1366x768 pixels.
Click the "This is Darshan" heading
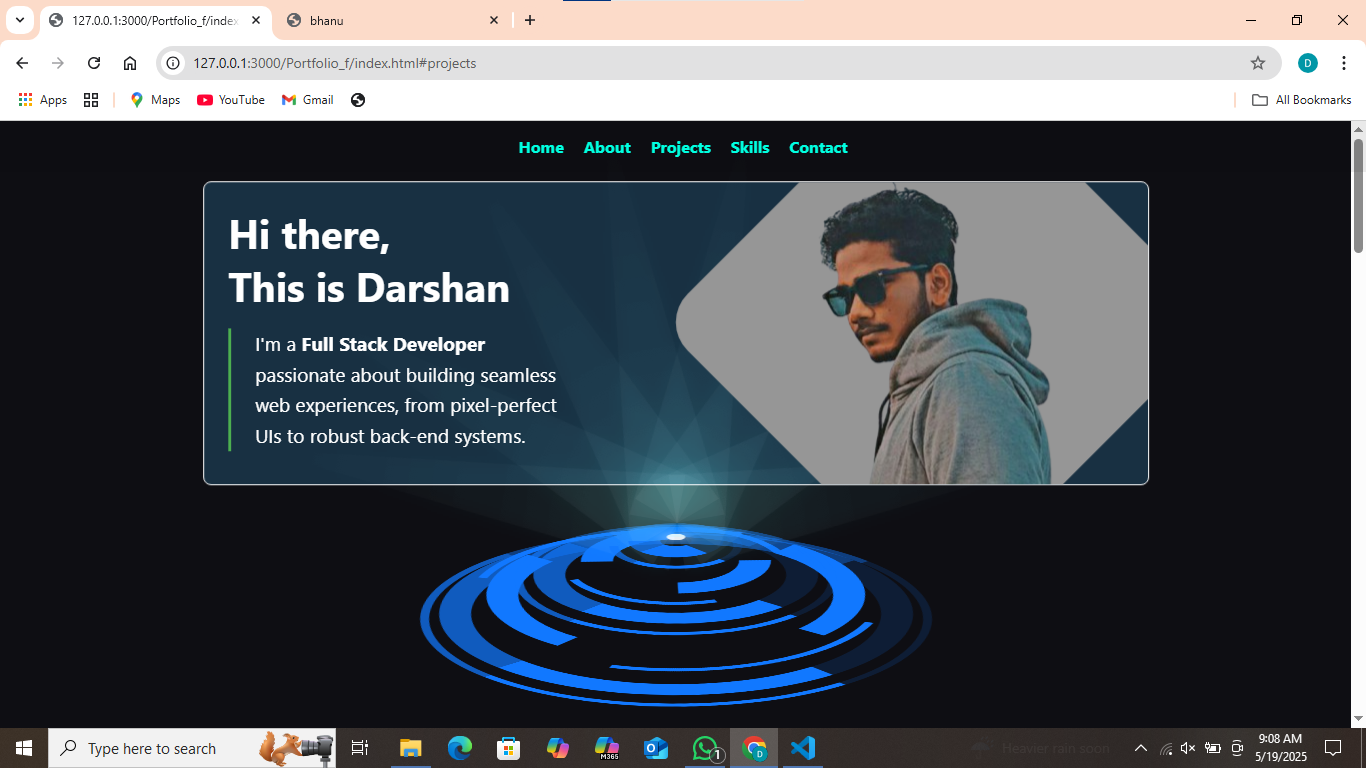[369, 288]
